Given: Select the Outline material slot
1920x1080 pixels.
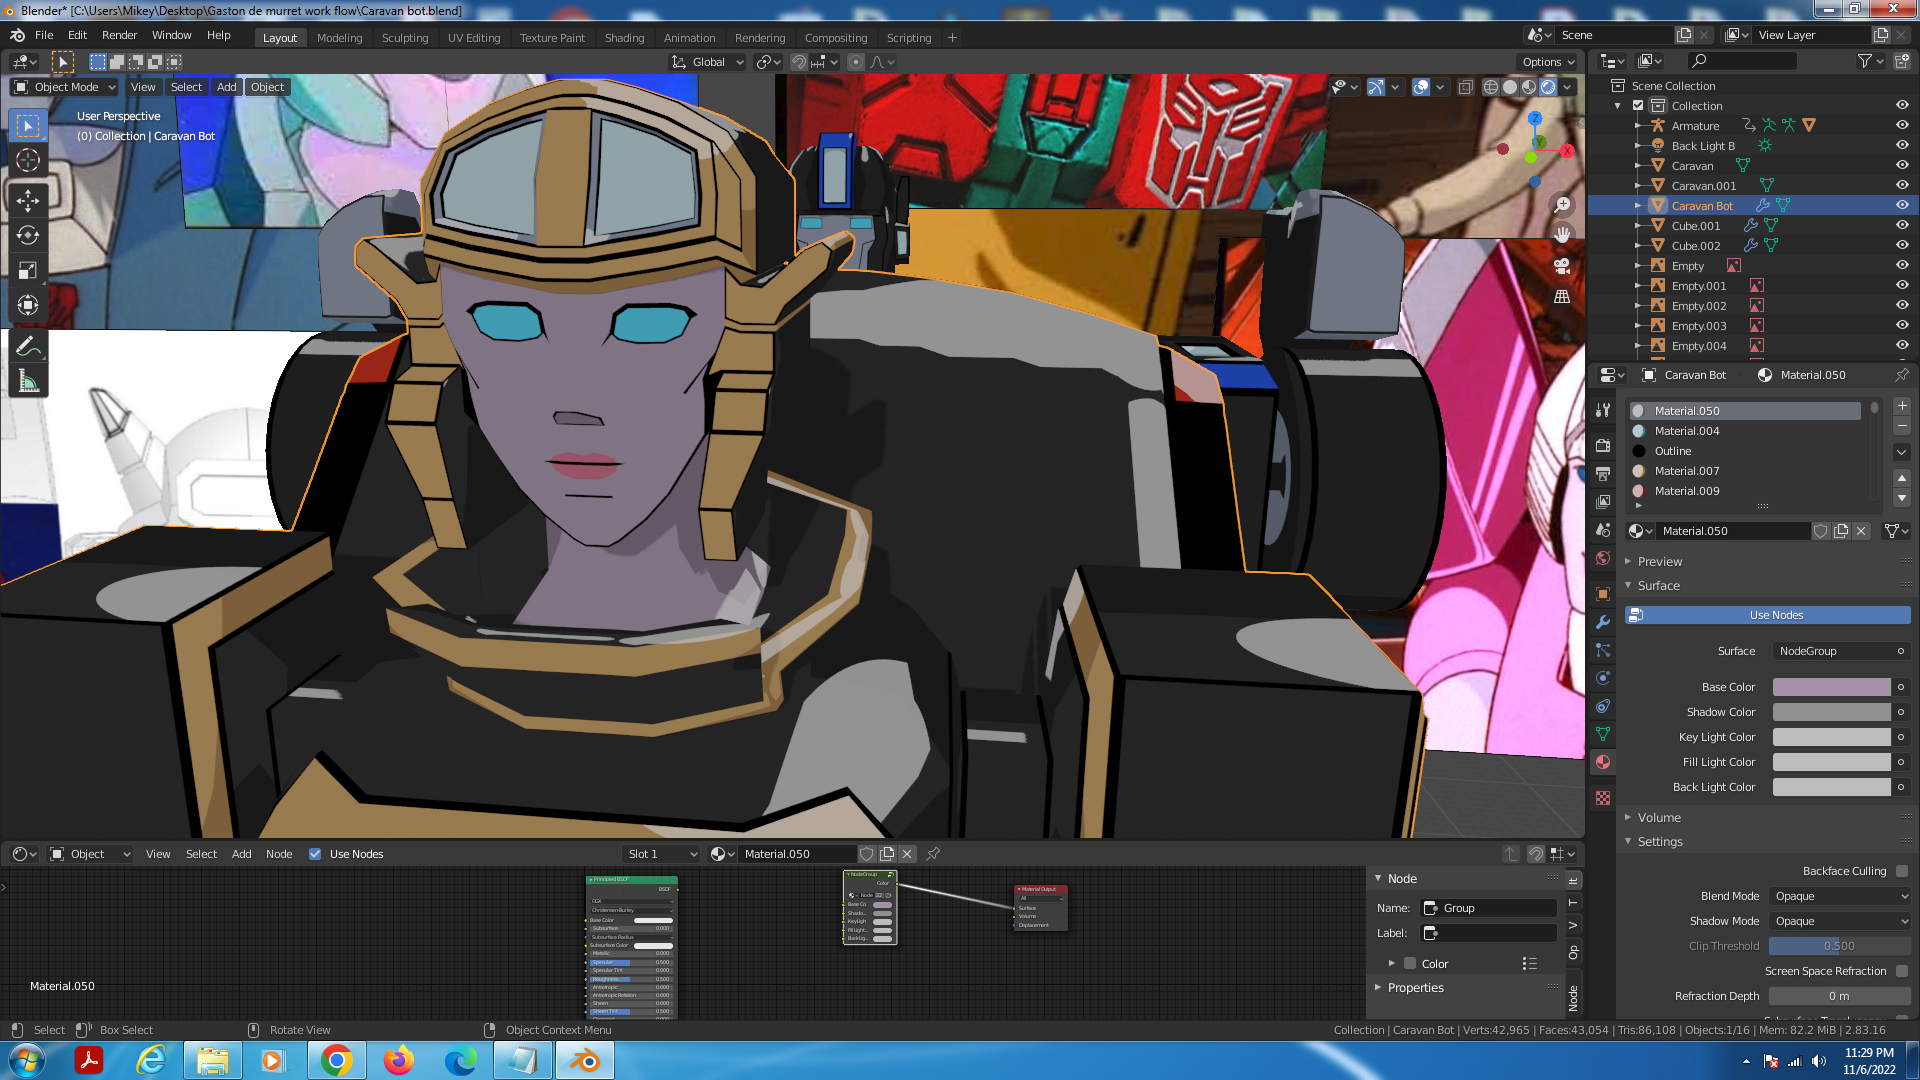Looking at the screenshot, I should (x=1745, y=451).
